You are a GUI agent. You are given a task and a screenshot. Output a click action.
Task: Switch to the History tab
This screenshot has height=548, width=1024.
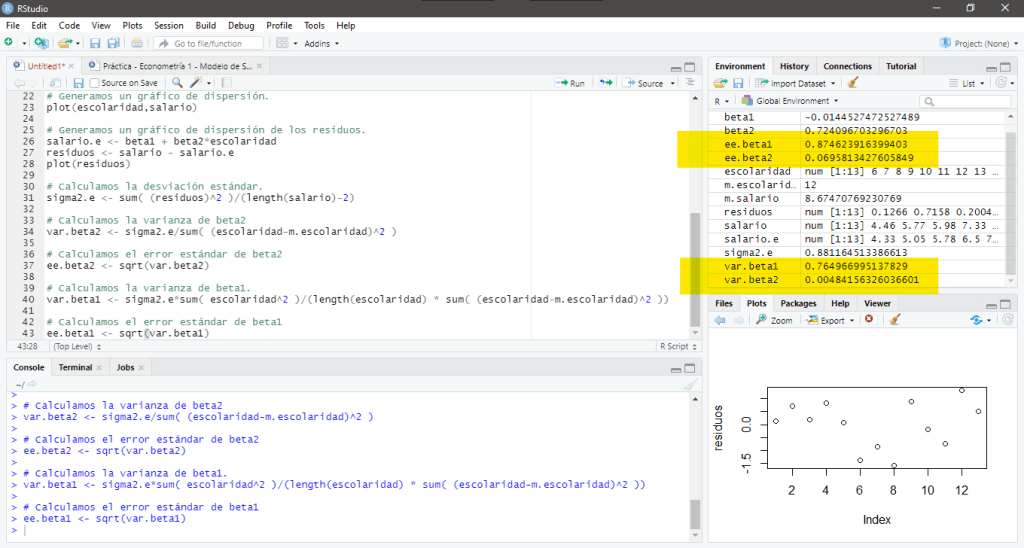point(794,66)
